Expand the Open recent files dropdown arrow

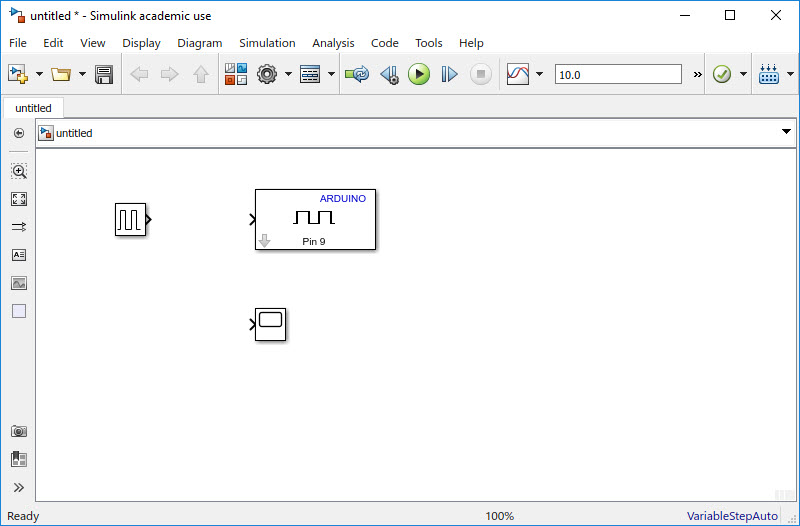coord(82,74)
